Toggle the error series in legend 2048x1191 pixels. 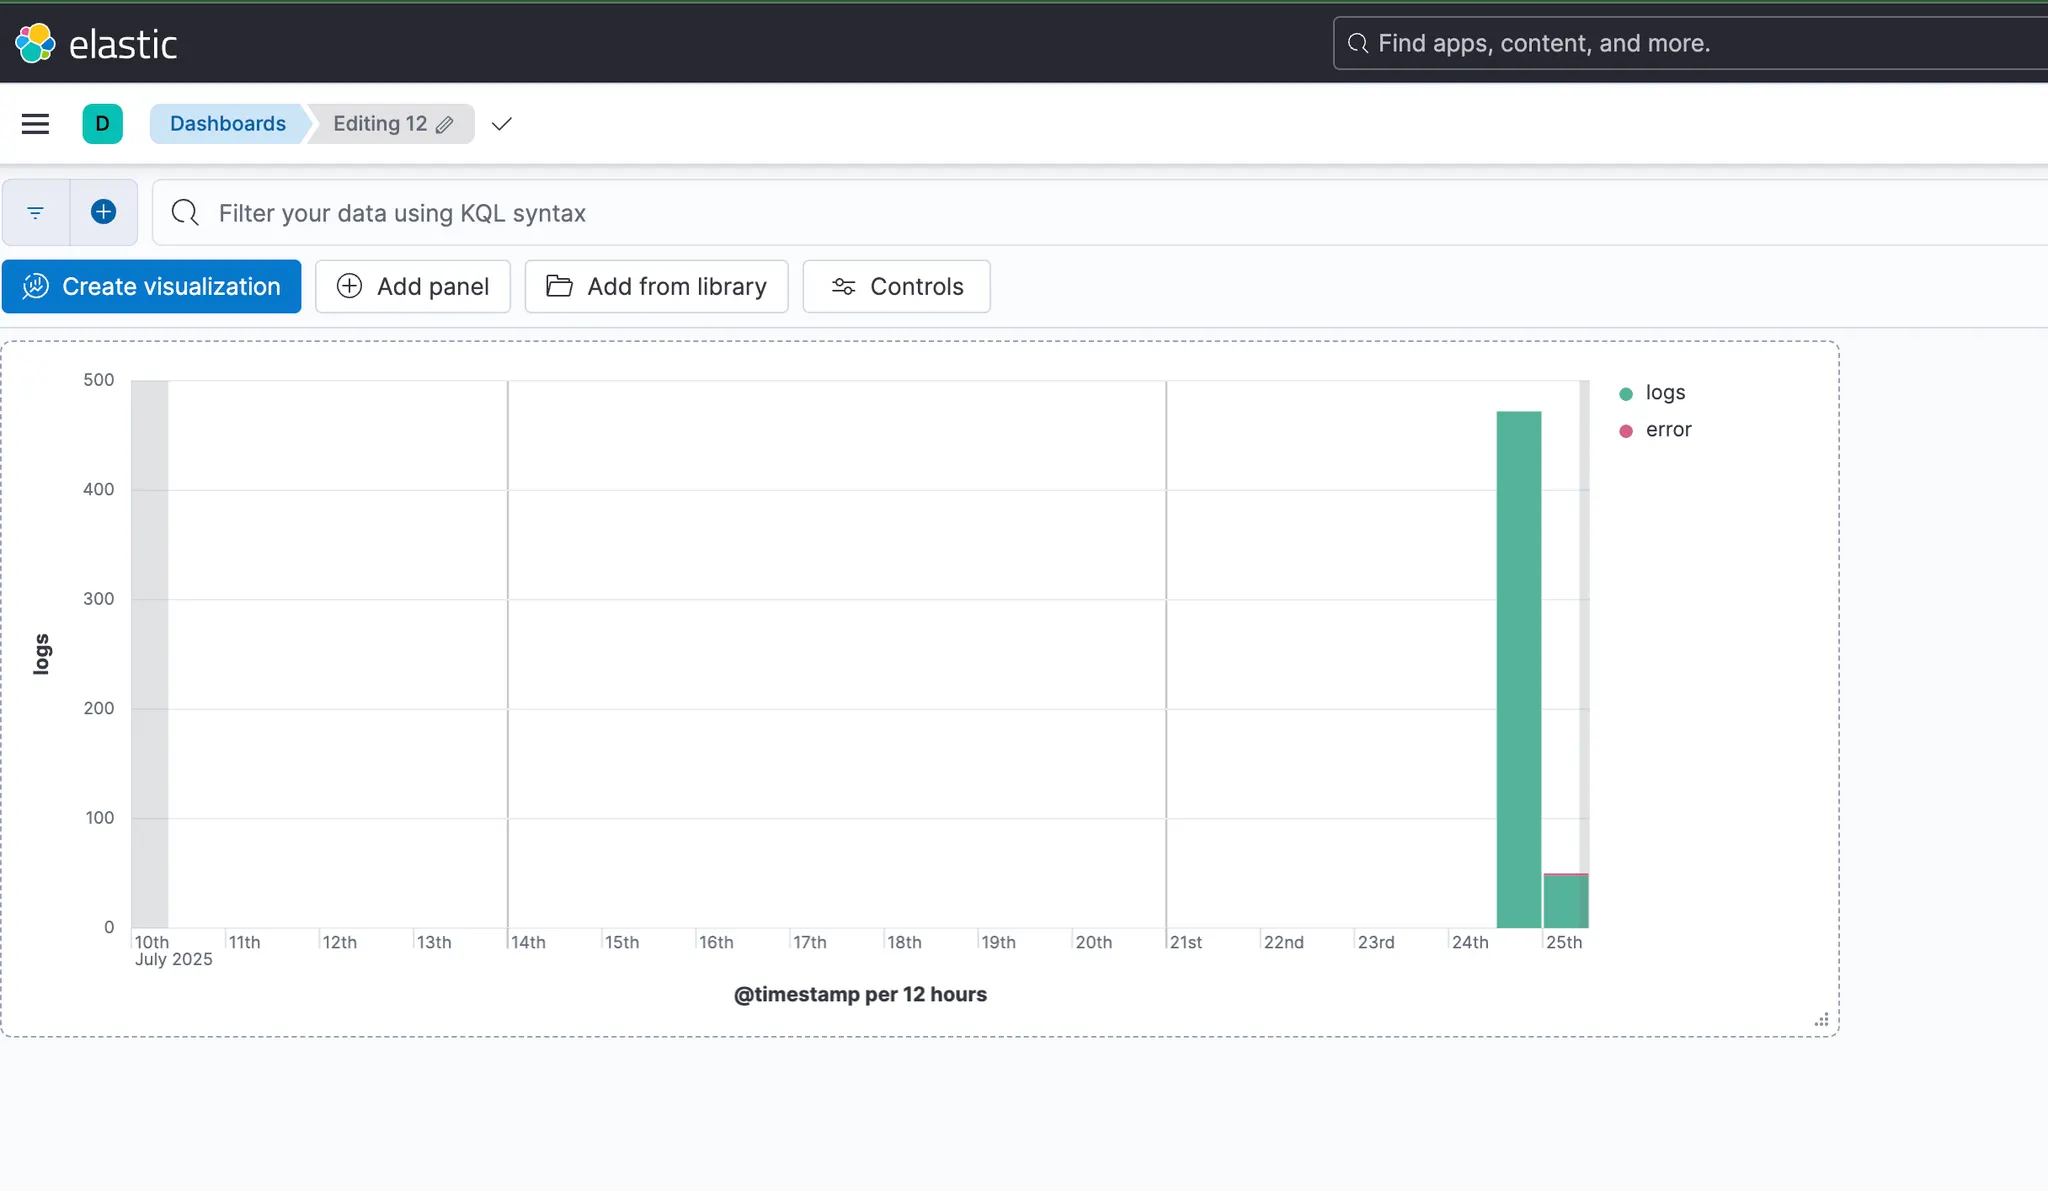pos(1668,430)
